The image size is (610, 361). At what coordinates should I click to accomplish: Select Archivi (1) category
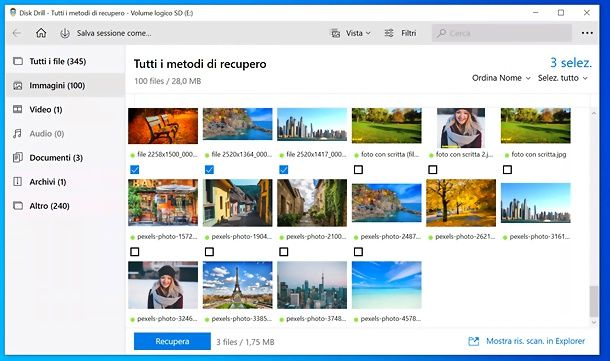(x=65, y=182)
